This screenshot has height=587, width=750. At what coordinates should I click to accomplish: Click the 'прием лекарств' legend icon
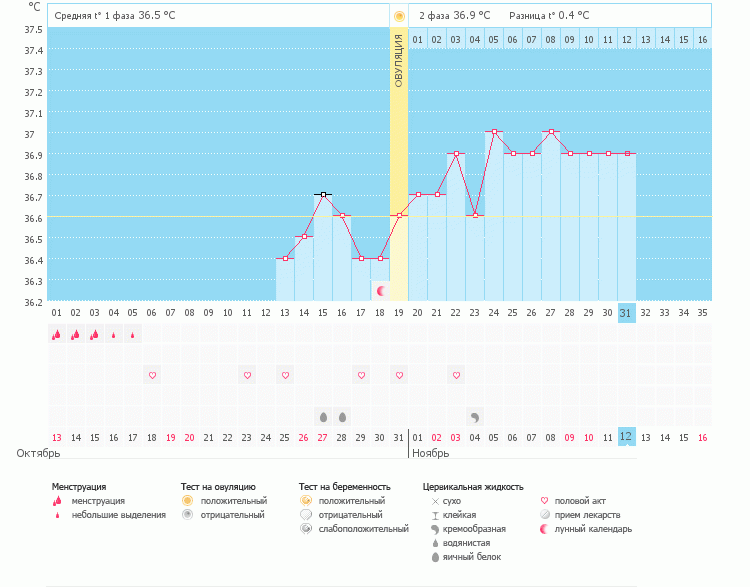(x=545, y=514)
